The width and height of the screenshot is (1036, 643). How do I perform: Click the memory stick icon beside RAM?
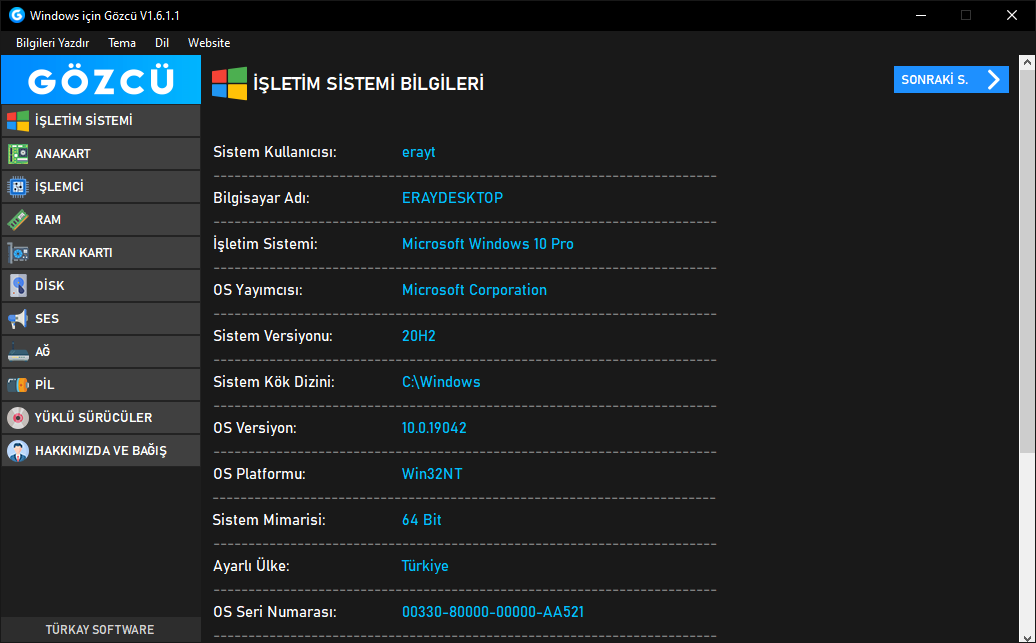pos(18,220)
